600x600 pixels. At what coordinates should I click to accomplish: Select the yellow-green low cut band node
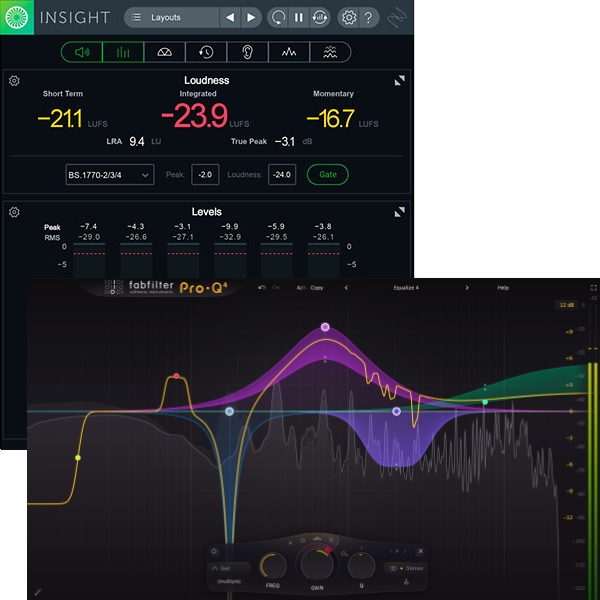click(x=78, y=458)
